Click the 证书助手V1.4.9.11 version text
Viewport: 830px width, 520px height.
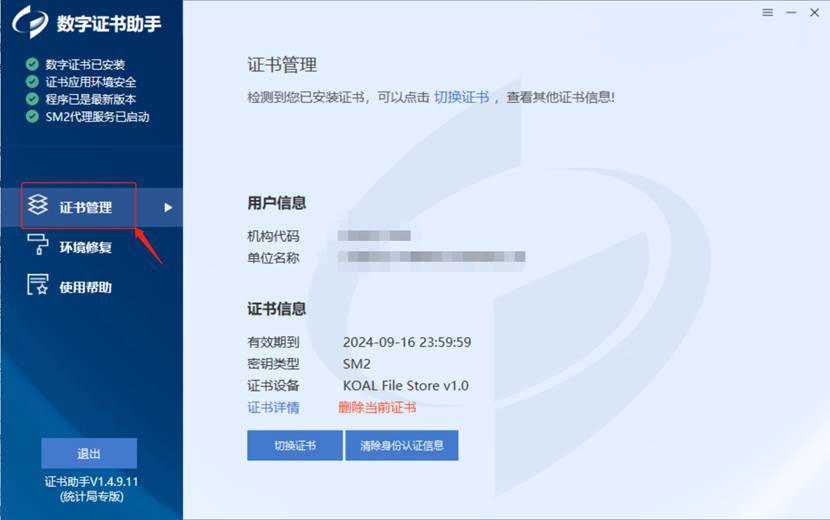pyautogui.click(x=91, y=482)
